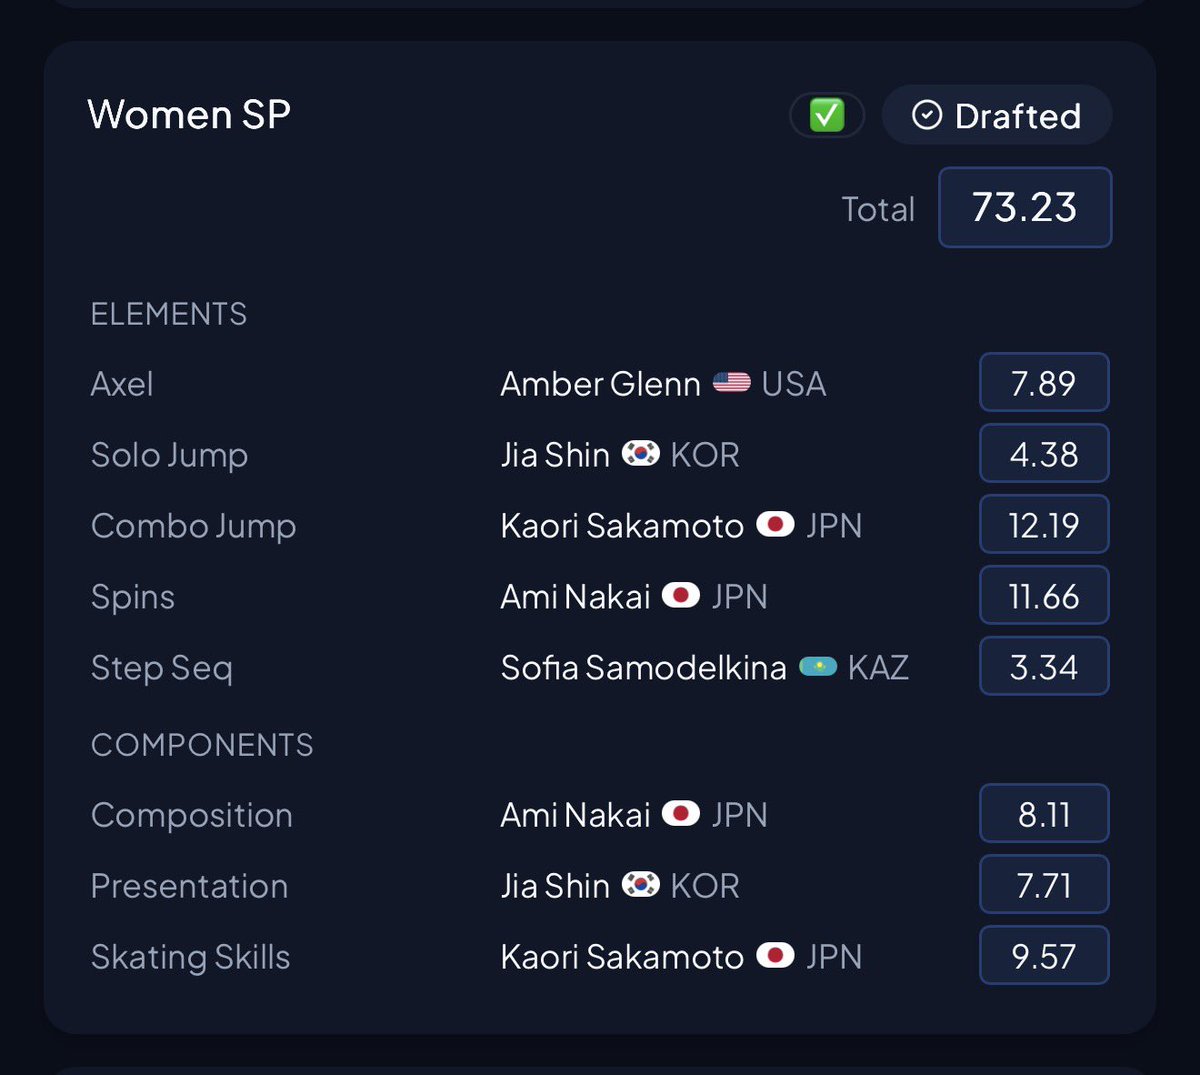Screen dimensions: 1200x1075
Task: Click Jia Shin in the Presentation row
Action: (x=555, y=886)
